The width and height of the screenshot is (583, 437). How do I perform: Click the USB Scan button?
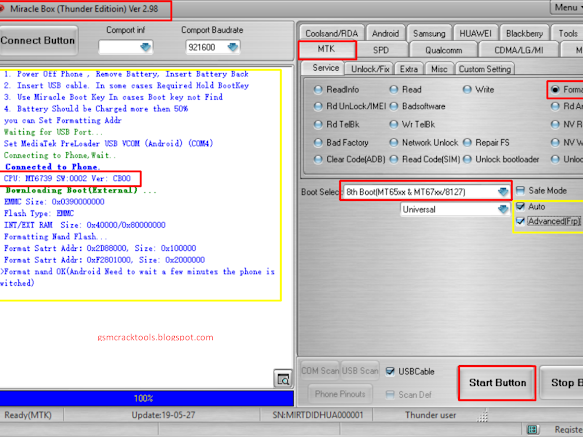pyautogui.click(x=360, y=371)
